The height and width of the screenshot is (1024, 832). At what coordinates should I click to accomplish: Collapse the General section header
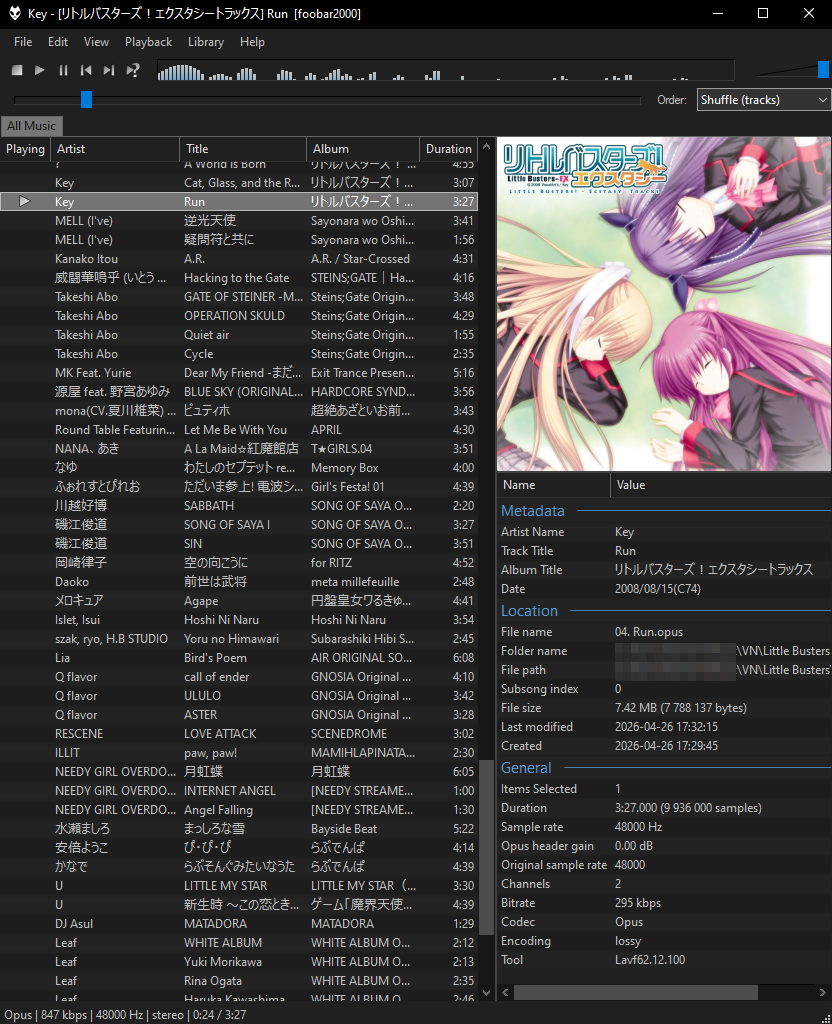click(x=526, y=768)
